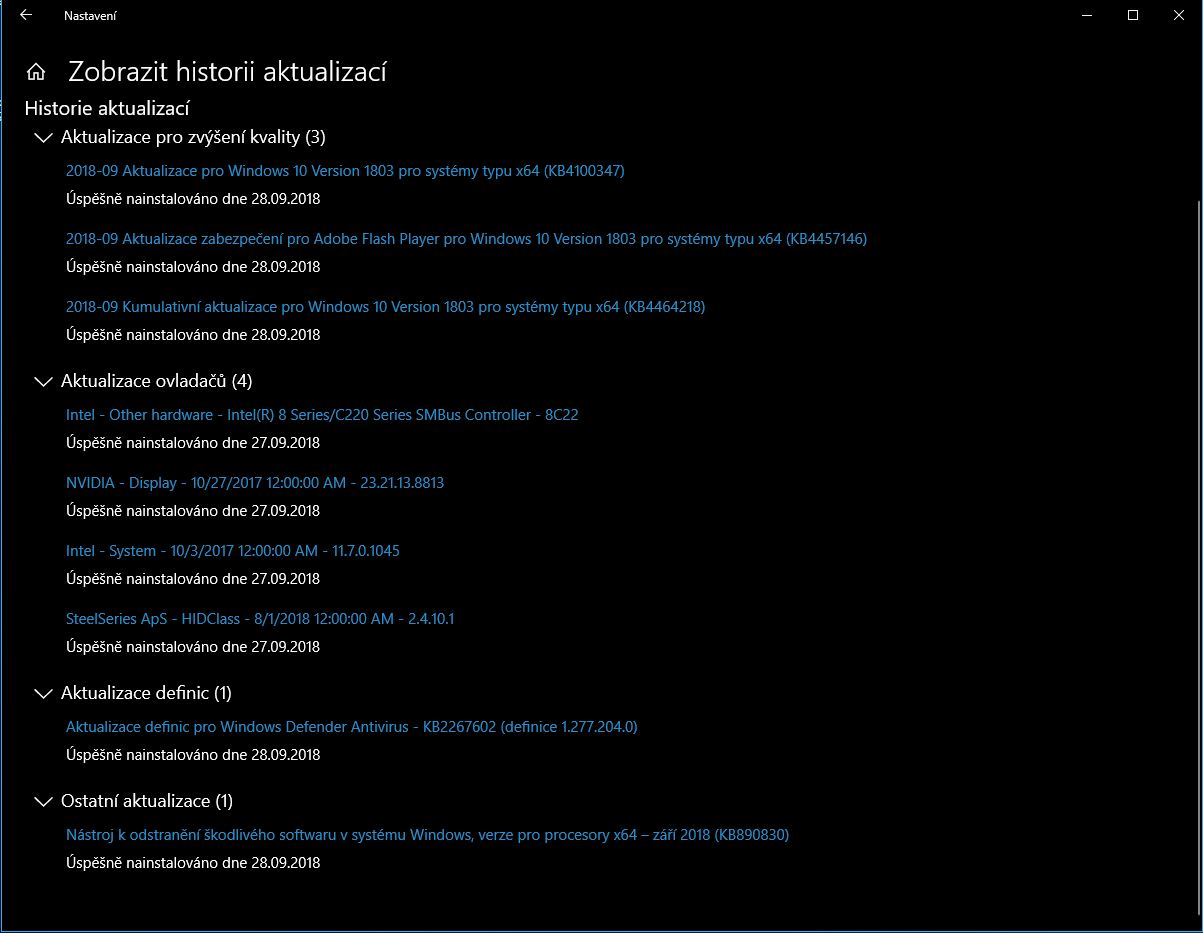Viewport: 1203px width, 933px height.
Task: Click the 'Zobrazit historii aktualizací' page title
Action: coord(227,72)
